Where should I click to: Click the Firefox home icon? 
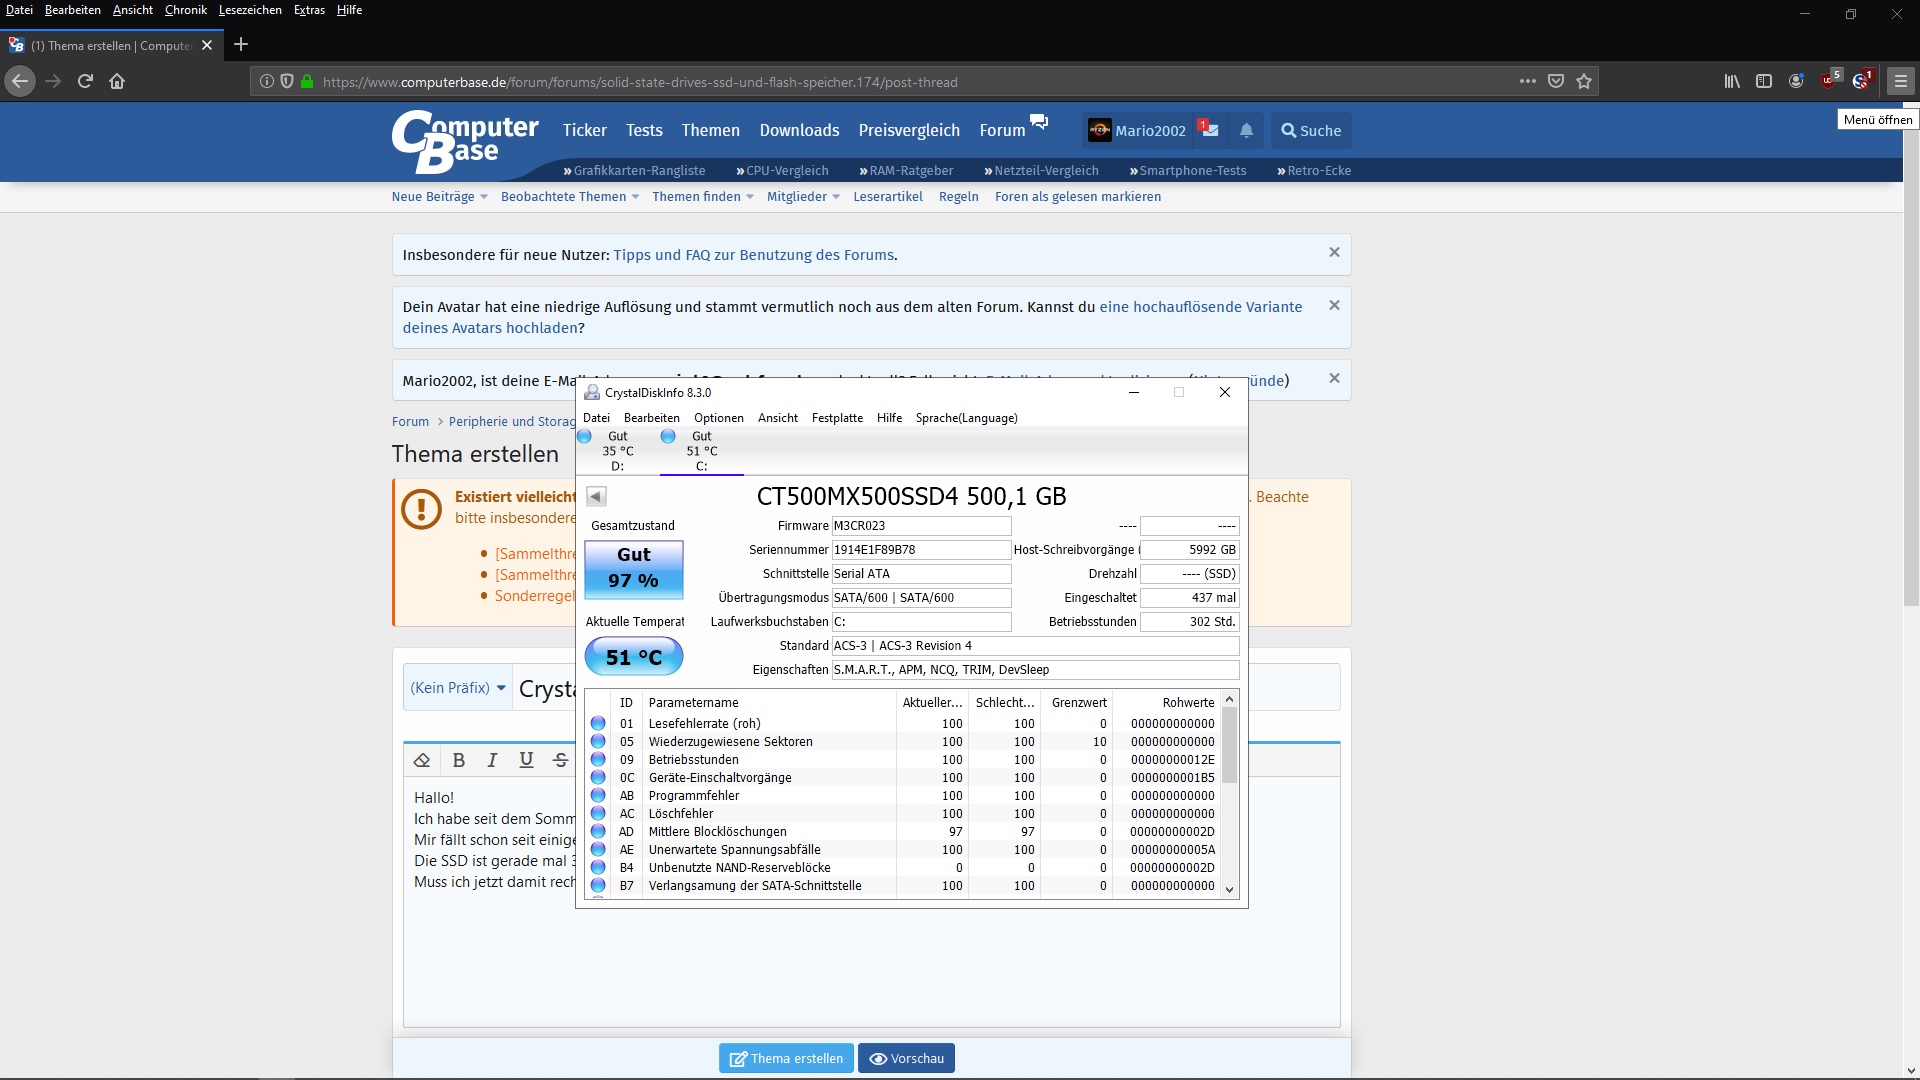pos(117,82)
